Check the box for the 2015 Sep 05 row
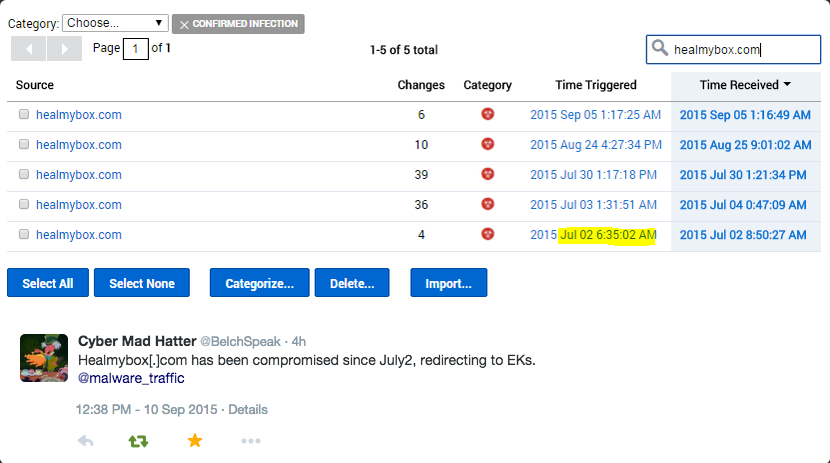Screen dimensions: 830x463 24,115
